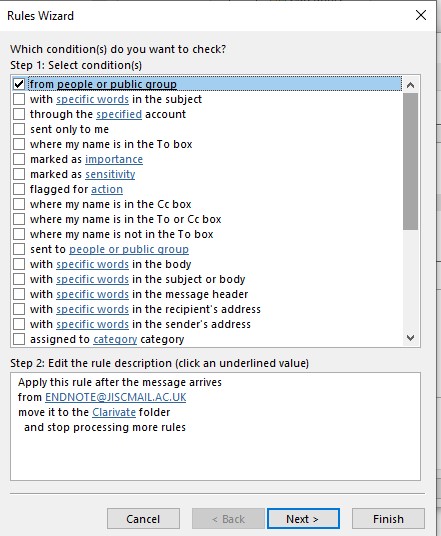Click the Next button

pyautogui.click(x=303, y=519)
